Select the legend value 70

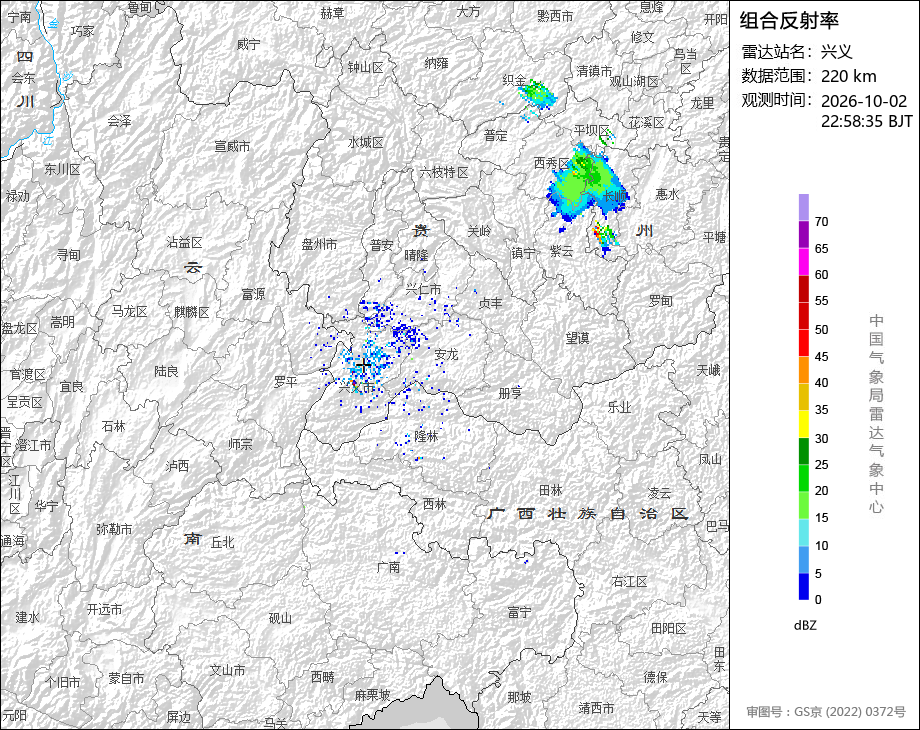click(821, 222)
